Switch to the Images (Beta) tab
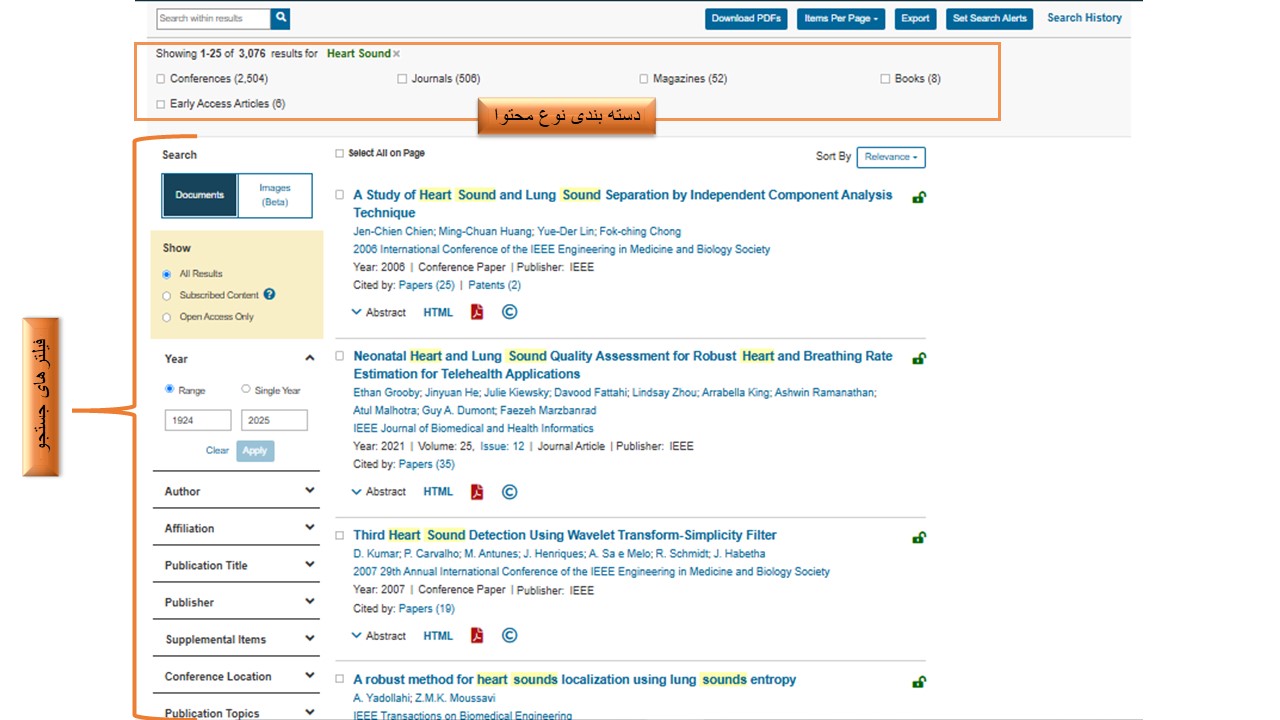The width and height of the screenshot is (1280, 720). click(275, 195)
